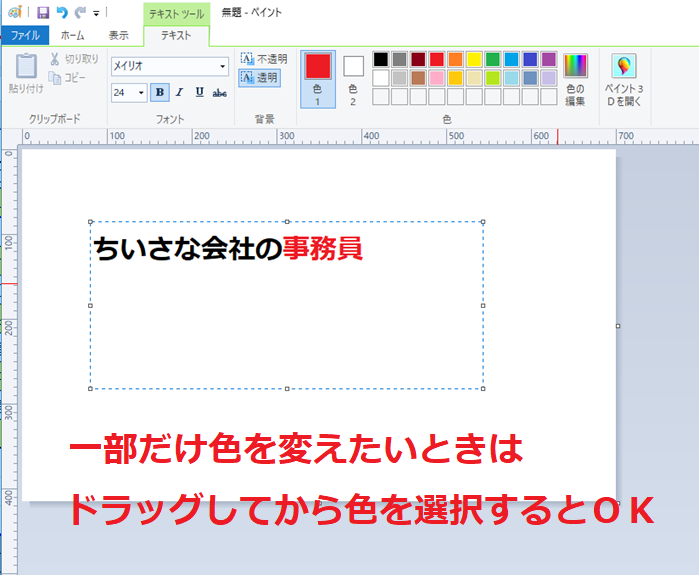
Task: Expand the メイリオ font family dropdown
Action: point(223,66)
